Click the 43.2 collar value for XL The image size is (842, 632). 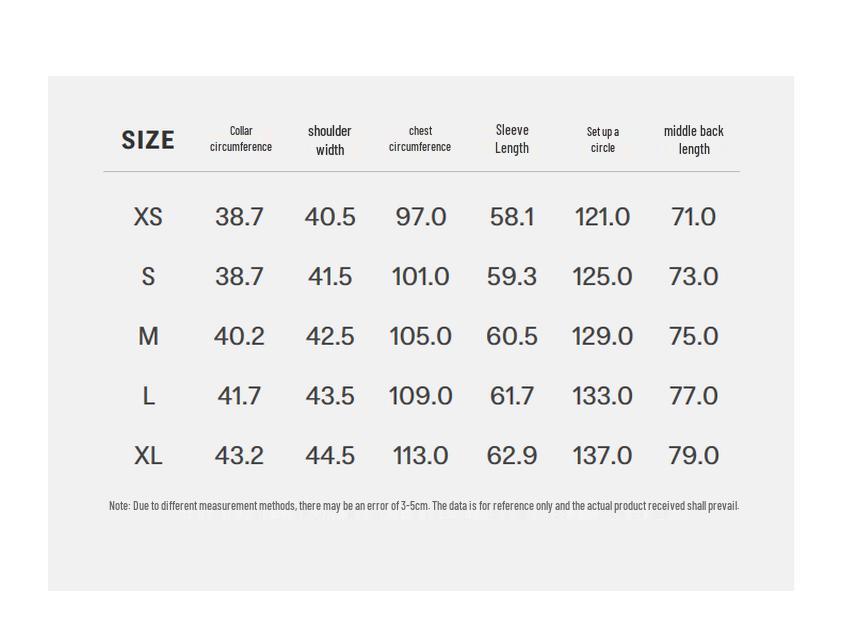click(x=240, y=456)
